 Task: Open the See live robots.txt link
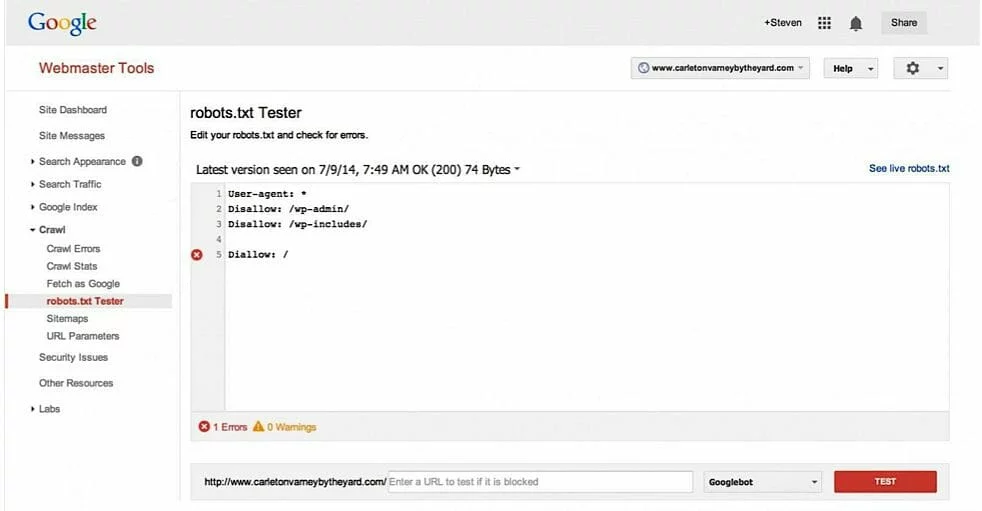click(x=908, y=169)
